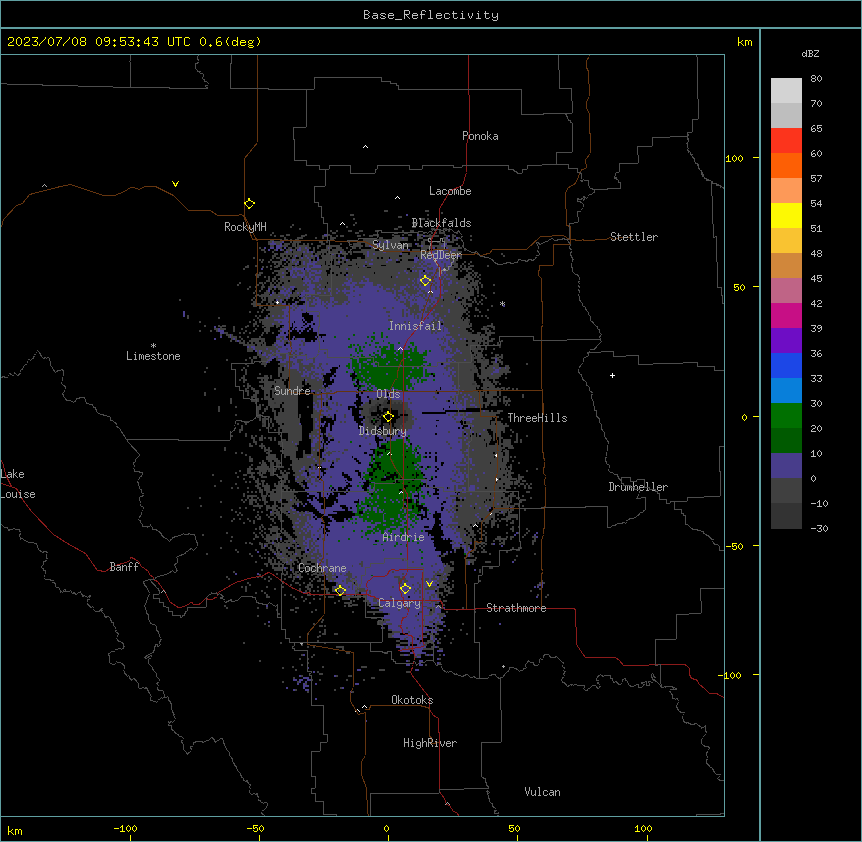This screenshot has height=842, width=862.
Task: Click the Stettler city label
Action: 634,237
